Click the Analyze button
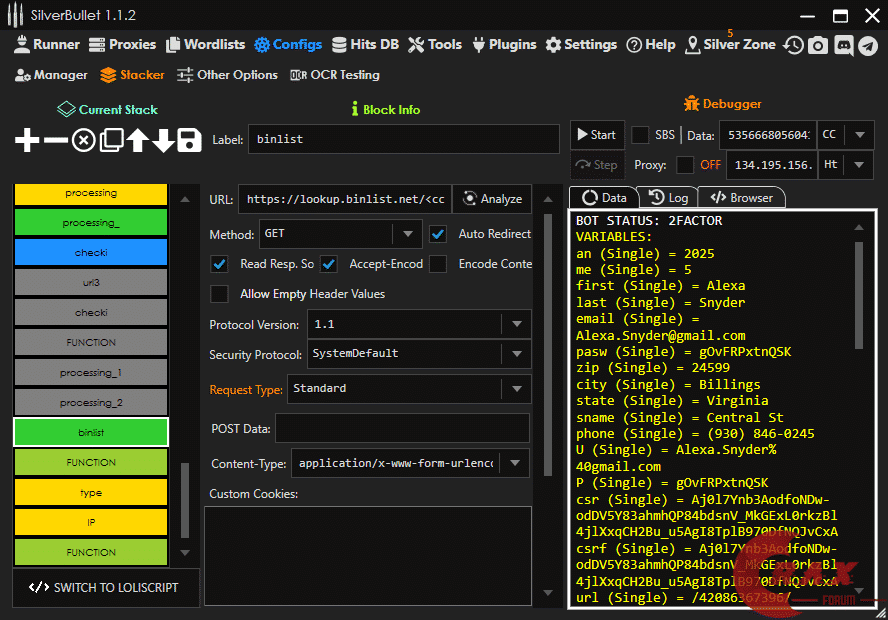 pos(492,199)
